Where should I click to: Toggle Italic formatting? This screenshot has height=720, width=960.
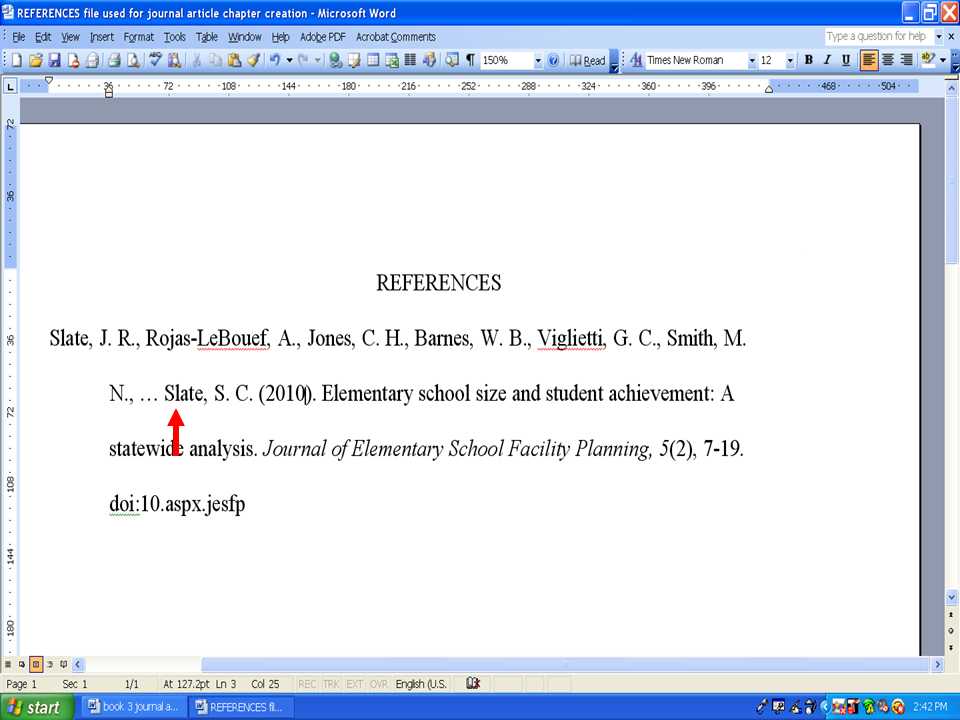pyautogui.click(x=827, y=60)
